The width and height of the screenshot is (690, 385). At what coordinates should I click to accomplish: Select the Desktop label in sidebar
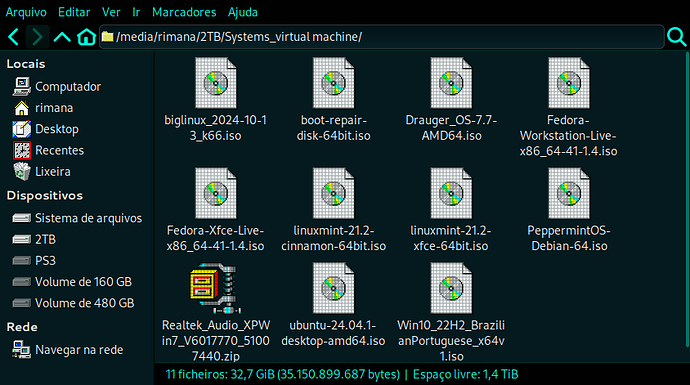pos(57,129)
